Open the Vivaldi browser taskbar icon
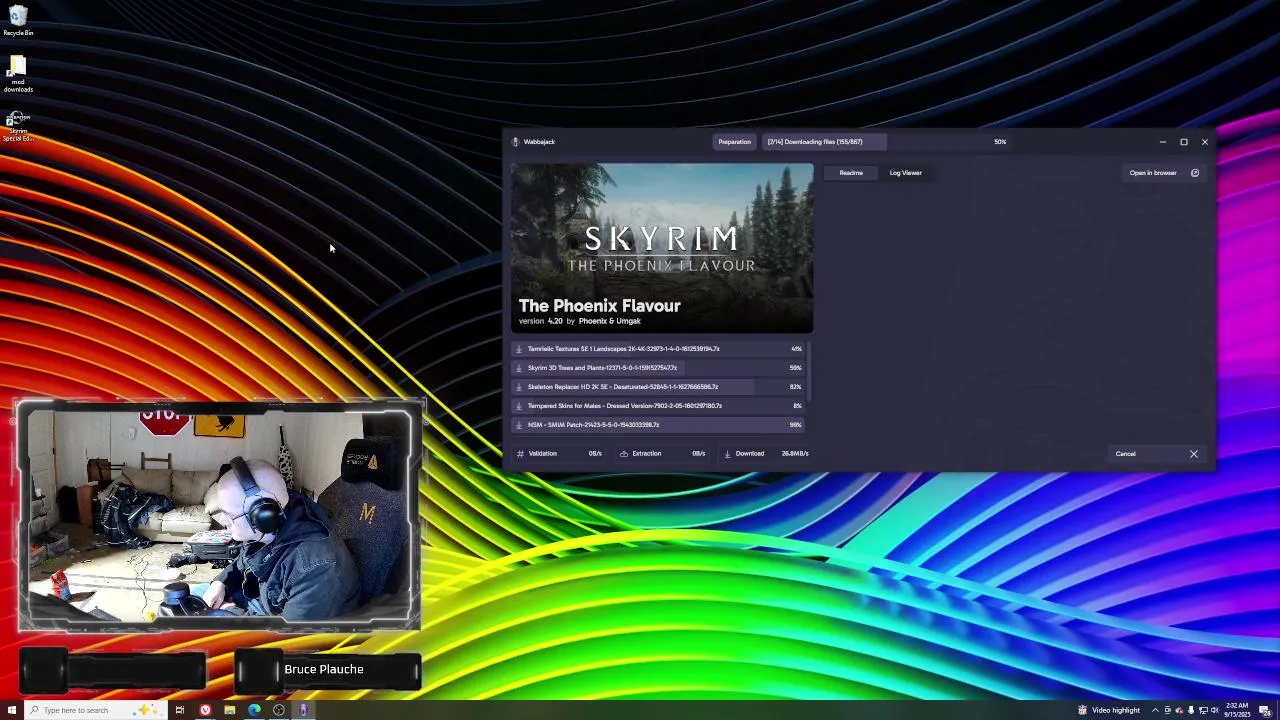Screen dimensions: 1280x720 pyautogui.click(x=205, y=710)
